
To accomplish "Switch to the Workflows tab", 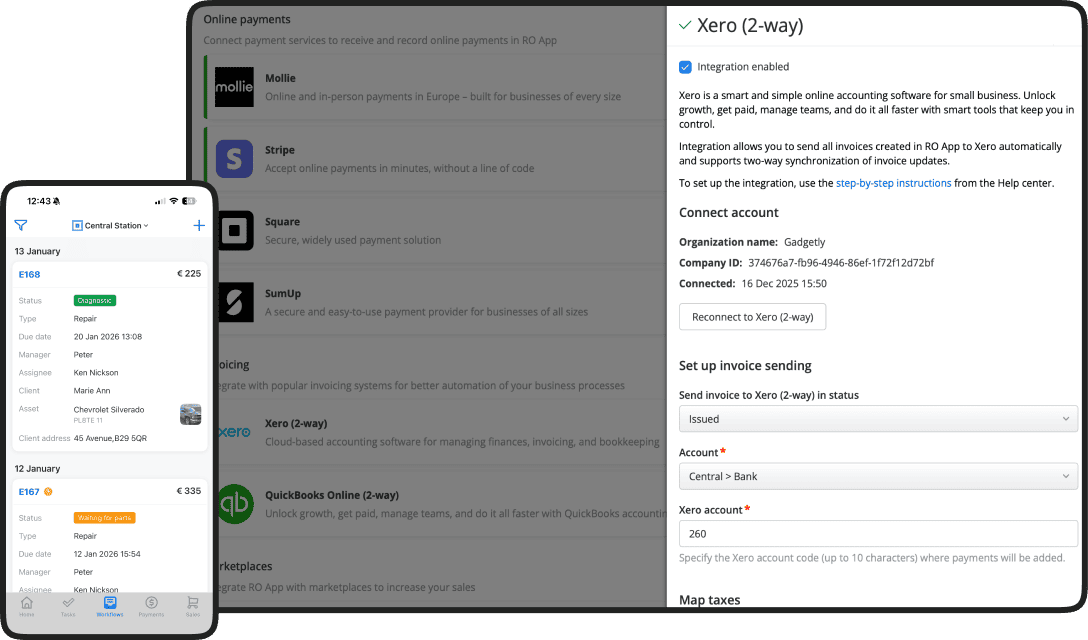I will tap(110, 605).
